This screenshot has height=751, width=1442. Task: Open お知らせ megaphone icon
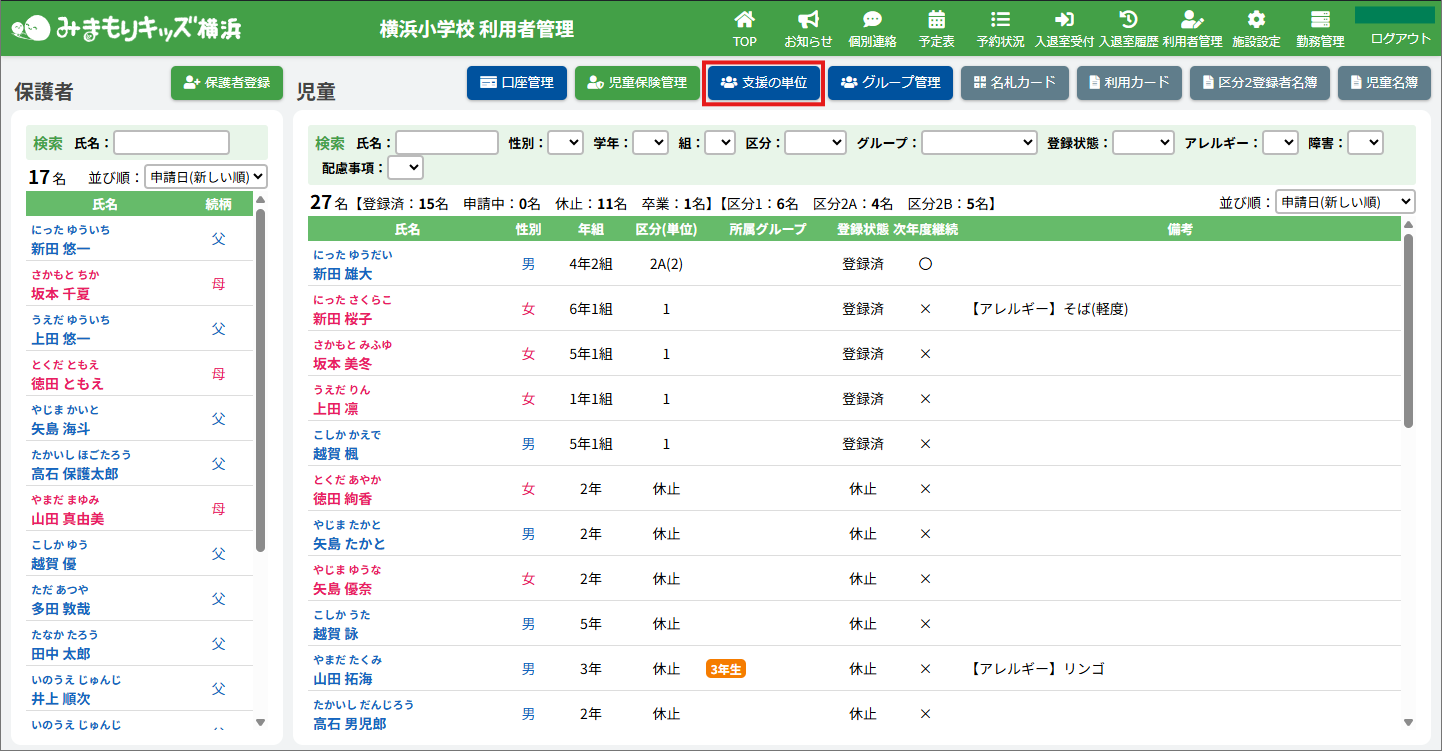[x=808, y=20]
